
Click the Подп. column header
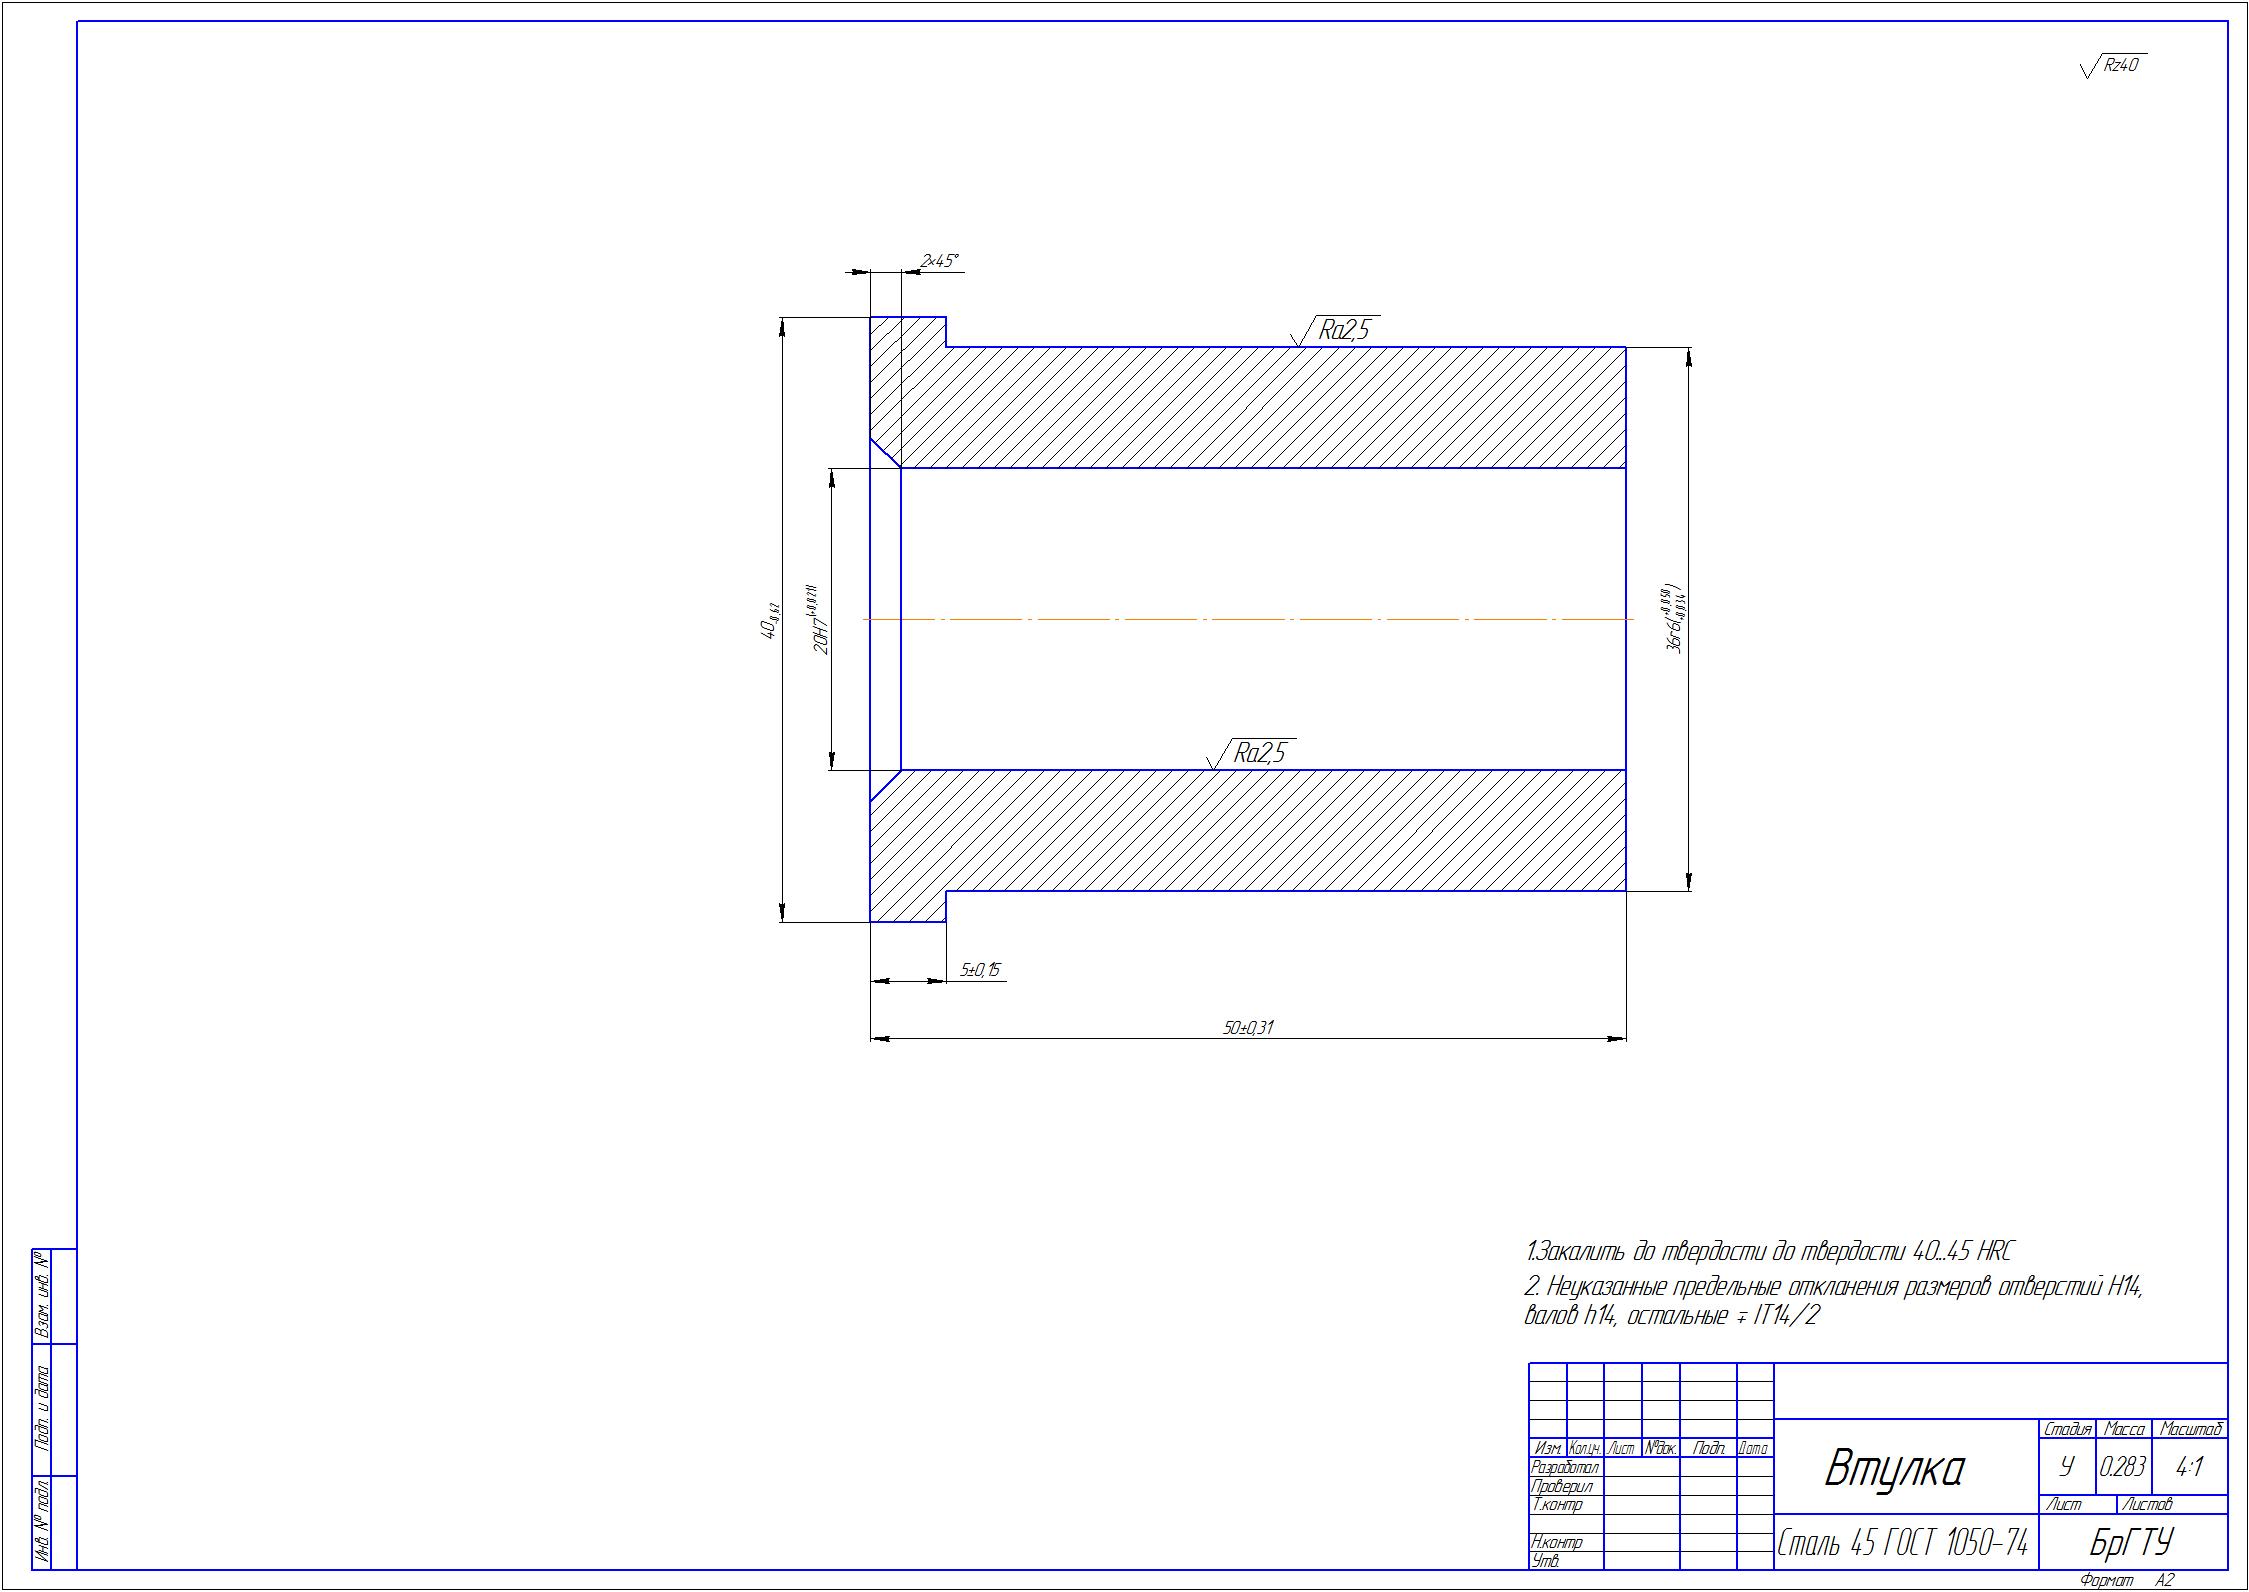pyautogui.click(x=1708, y=1448)
